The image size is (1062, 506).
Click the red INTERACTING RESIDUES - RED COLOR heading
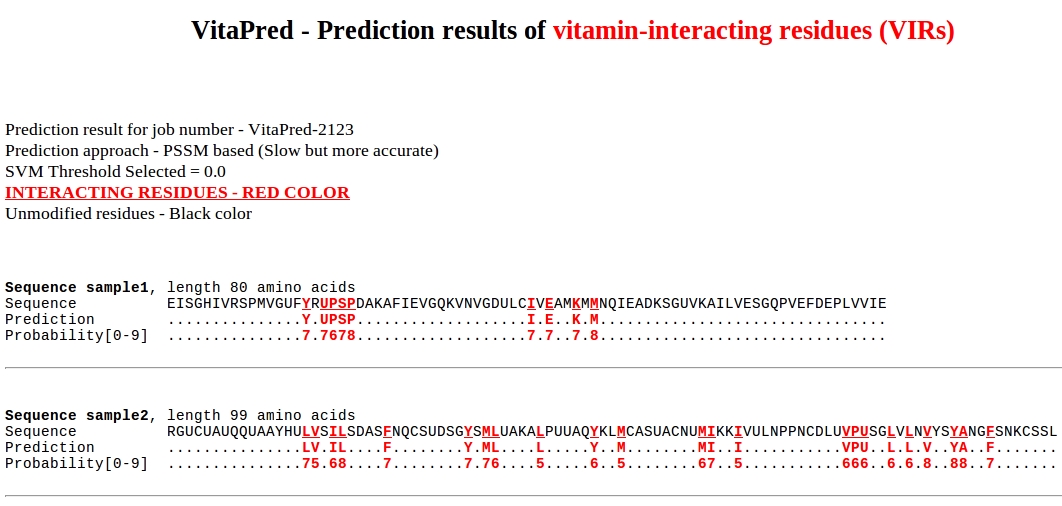tap(177, 192)
